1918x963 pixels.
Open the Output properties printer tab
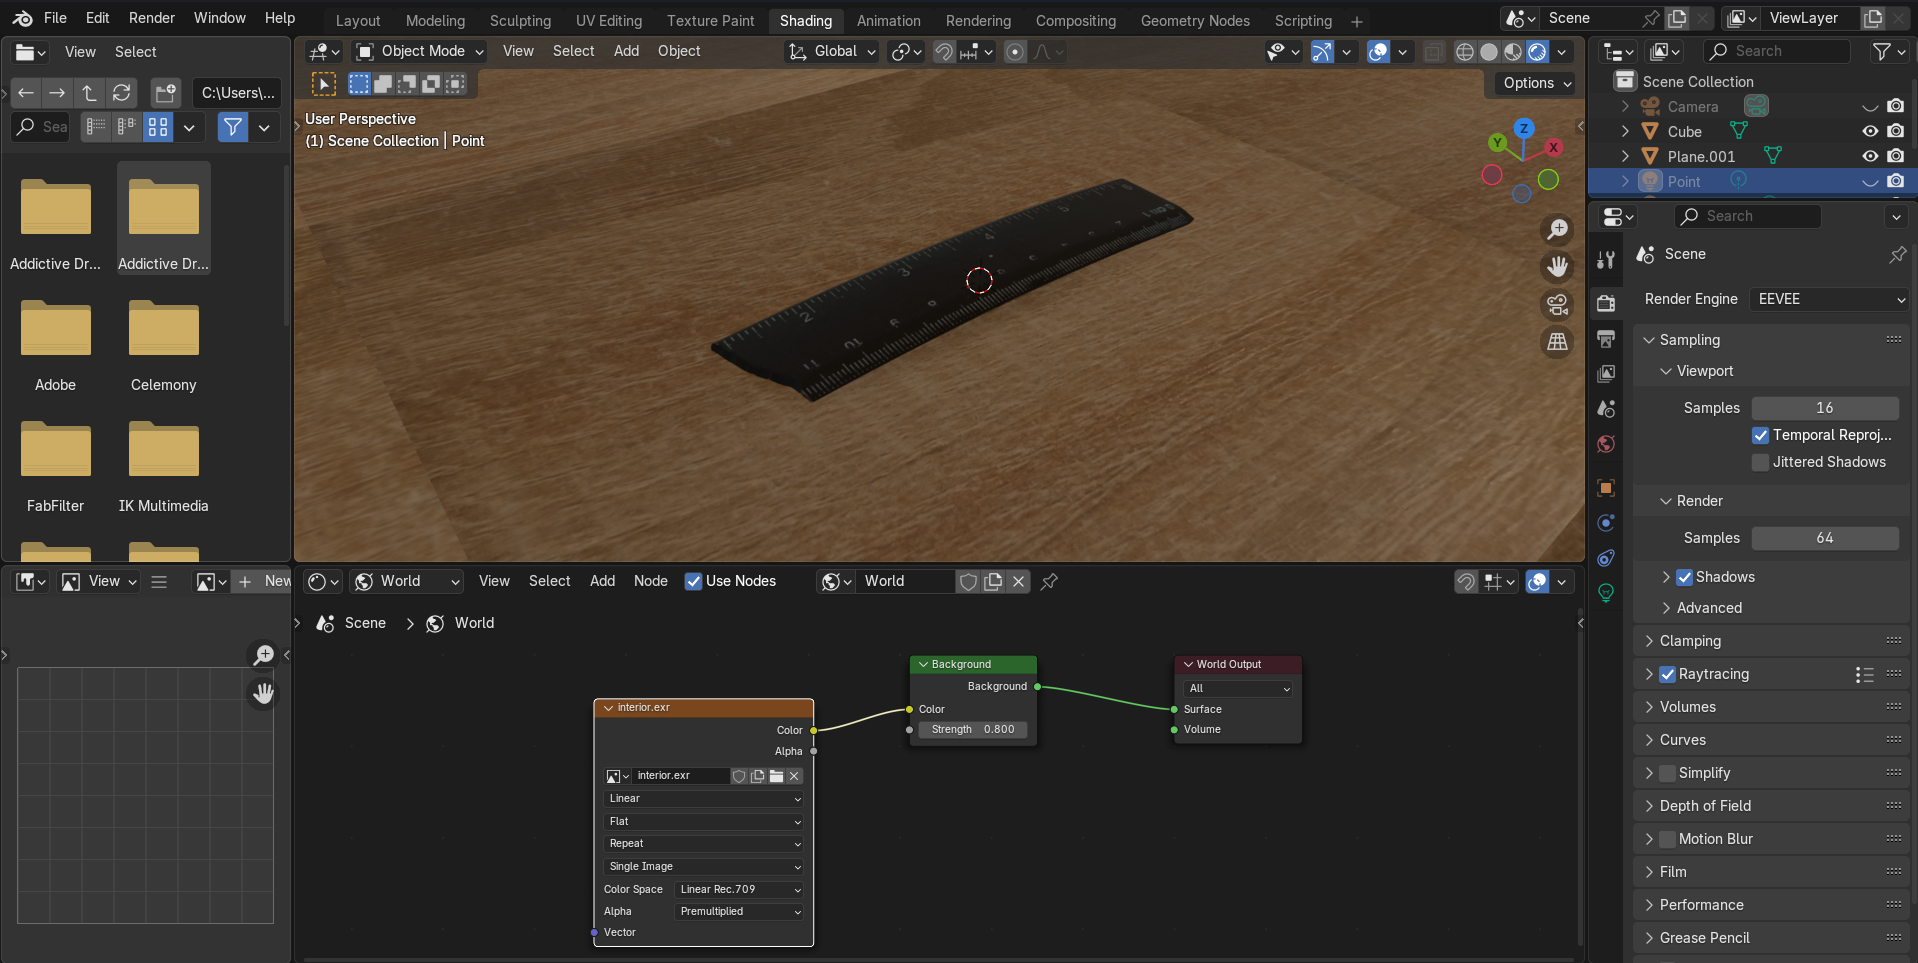pos(1606,339)
